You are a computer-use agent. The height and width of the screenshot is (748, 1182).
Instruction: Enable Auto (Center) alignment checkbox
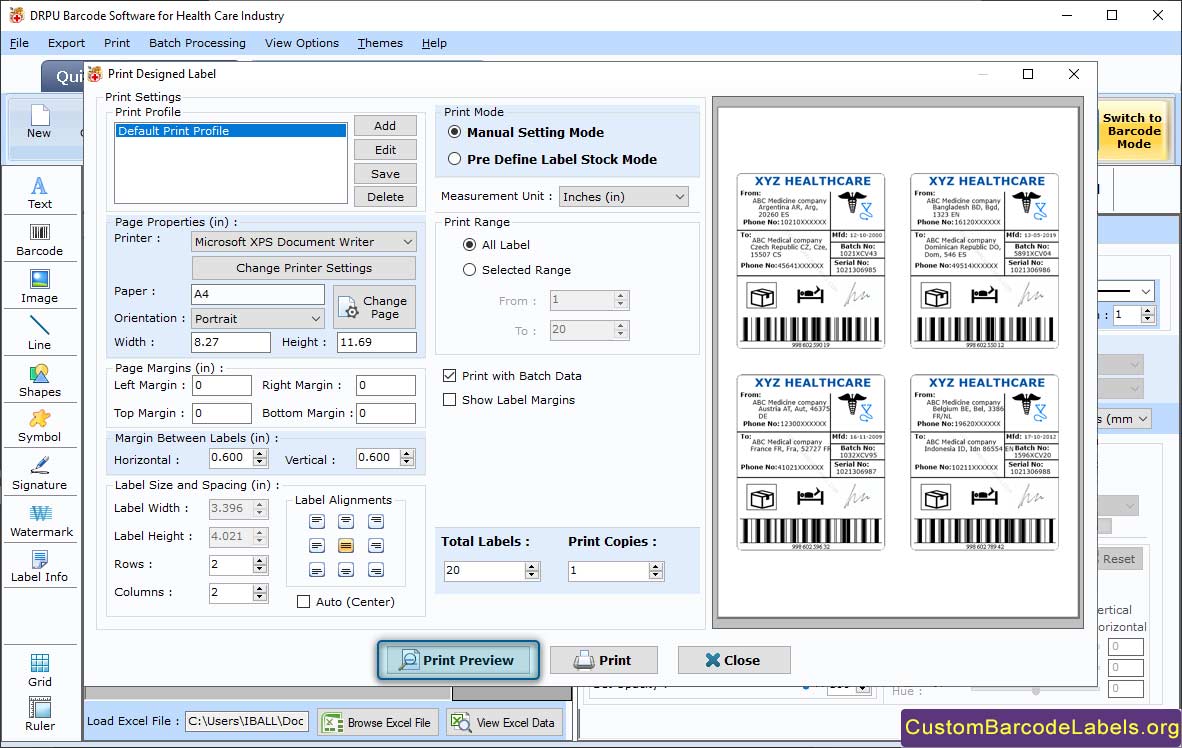[x=303, y=602]
